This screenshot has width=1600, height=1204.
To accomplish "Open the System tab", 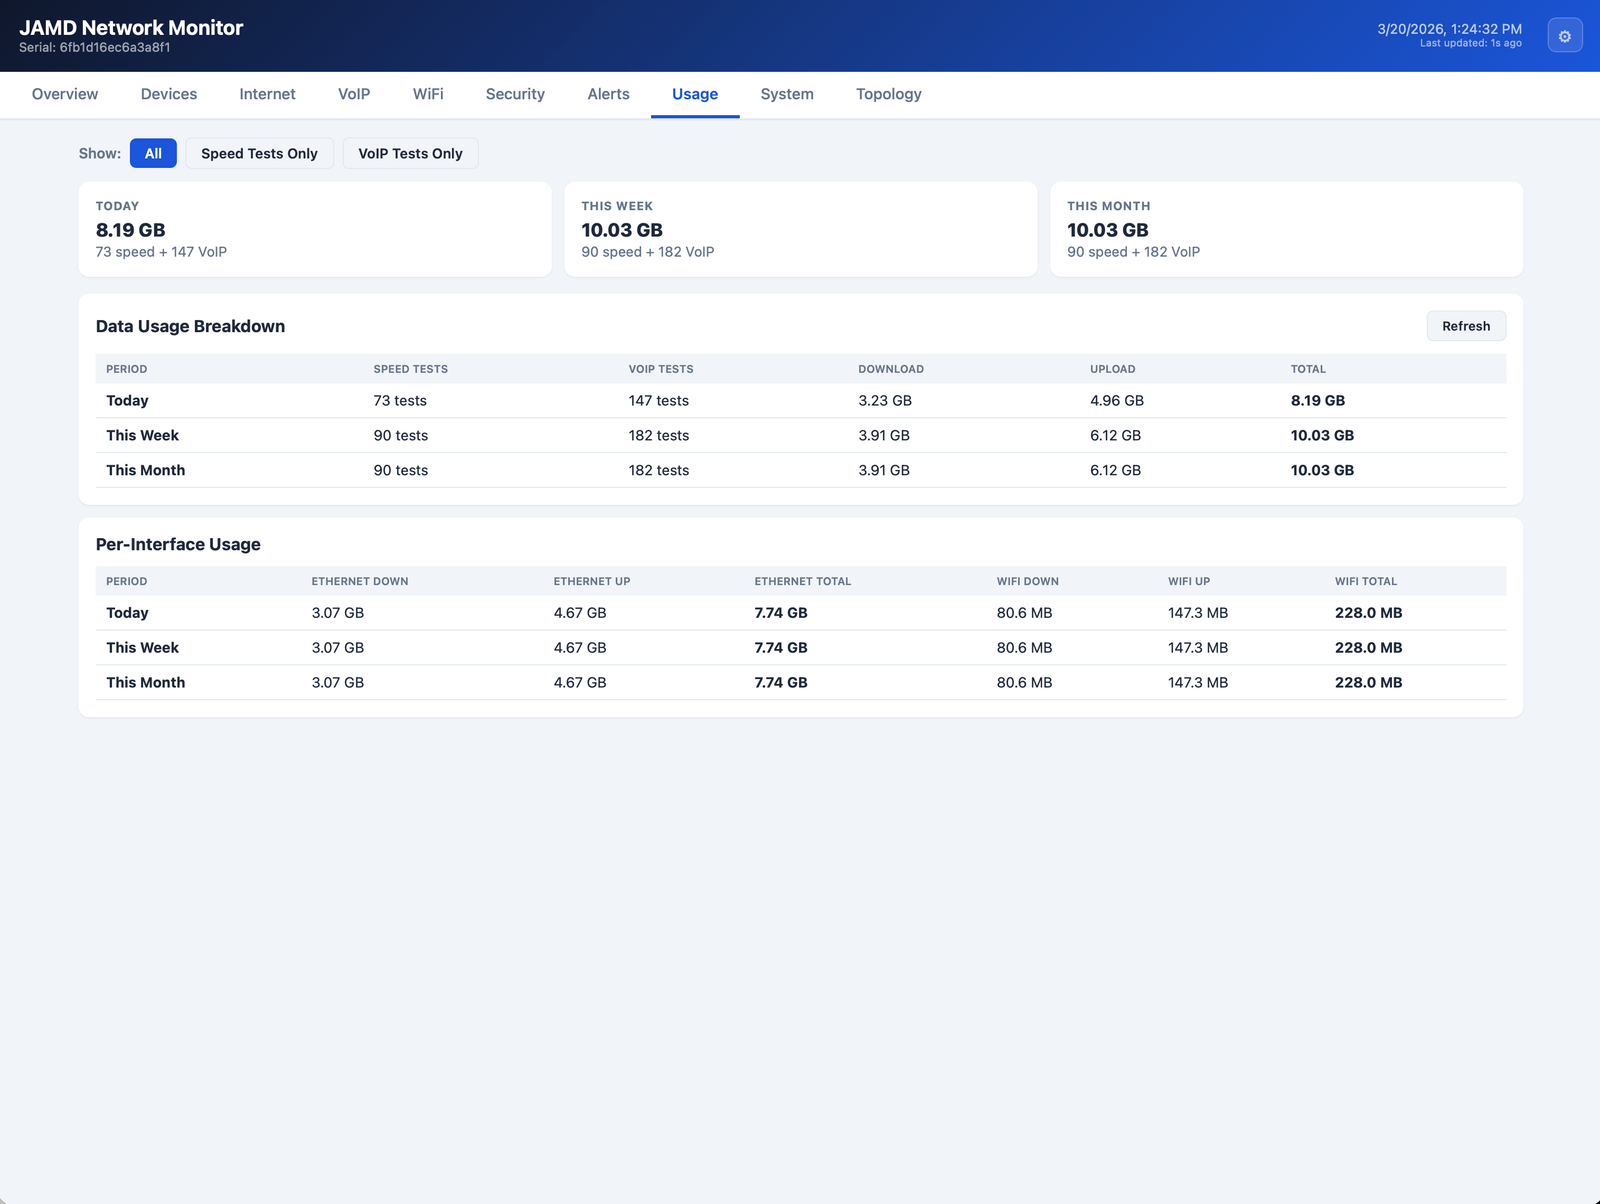I will [x=786, y=94].
